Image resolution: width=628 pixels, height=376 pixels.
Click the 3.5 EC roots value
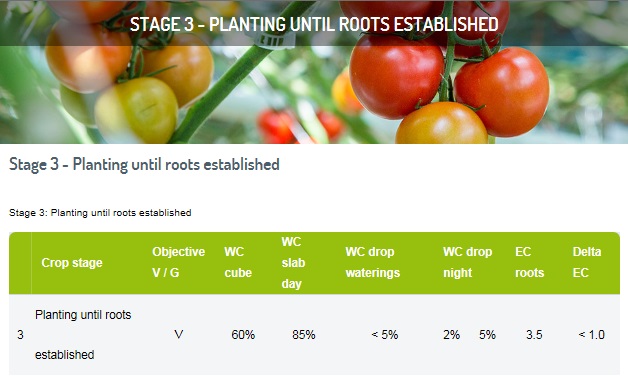[534, 335]
